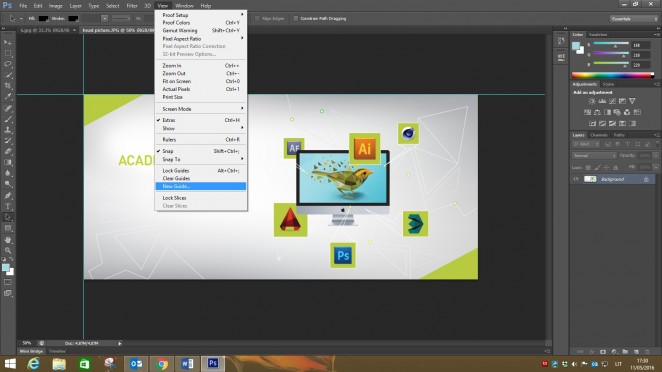Toggle lock position
This screenshot has width=662, height=372.
(x=606, y=168)
